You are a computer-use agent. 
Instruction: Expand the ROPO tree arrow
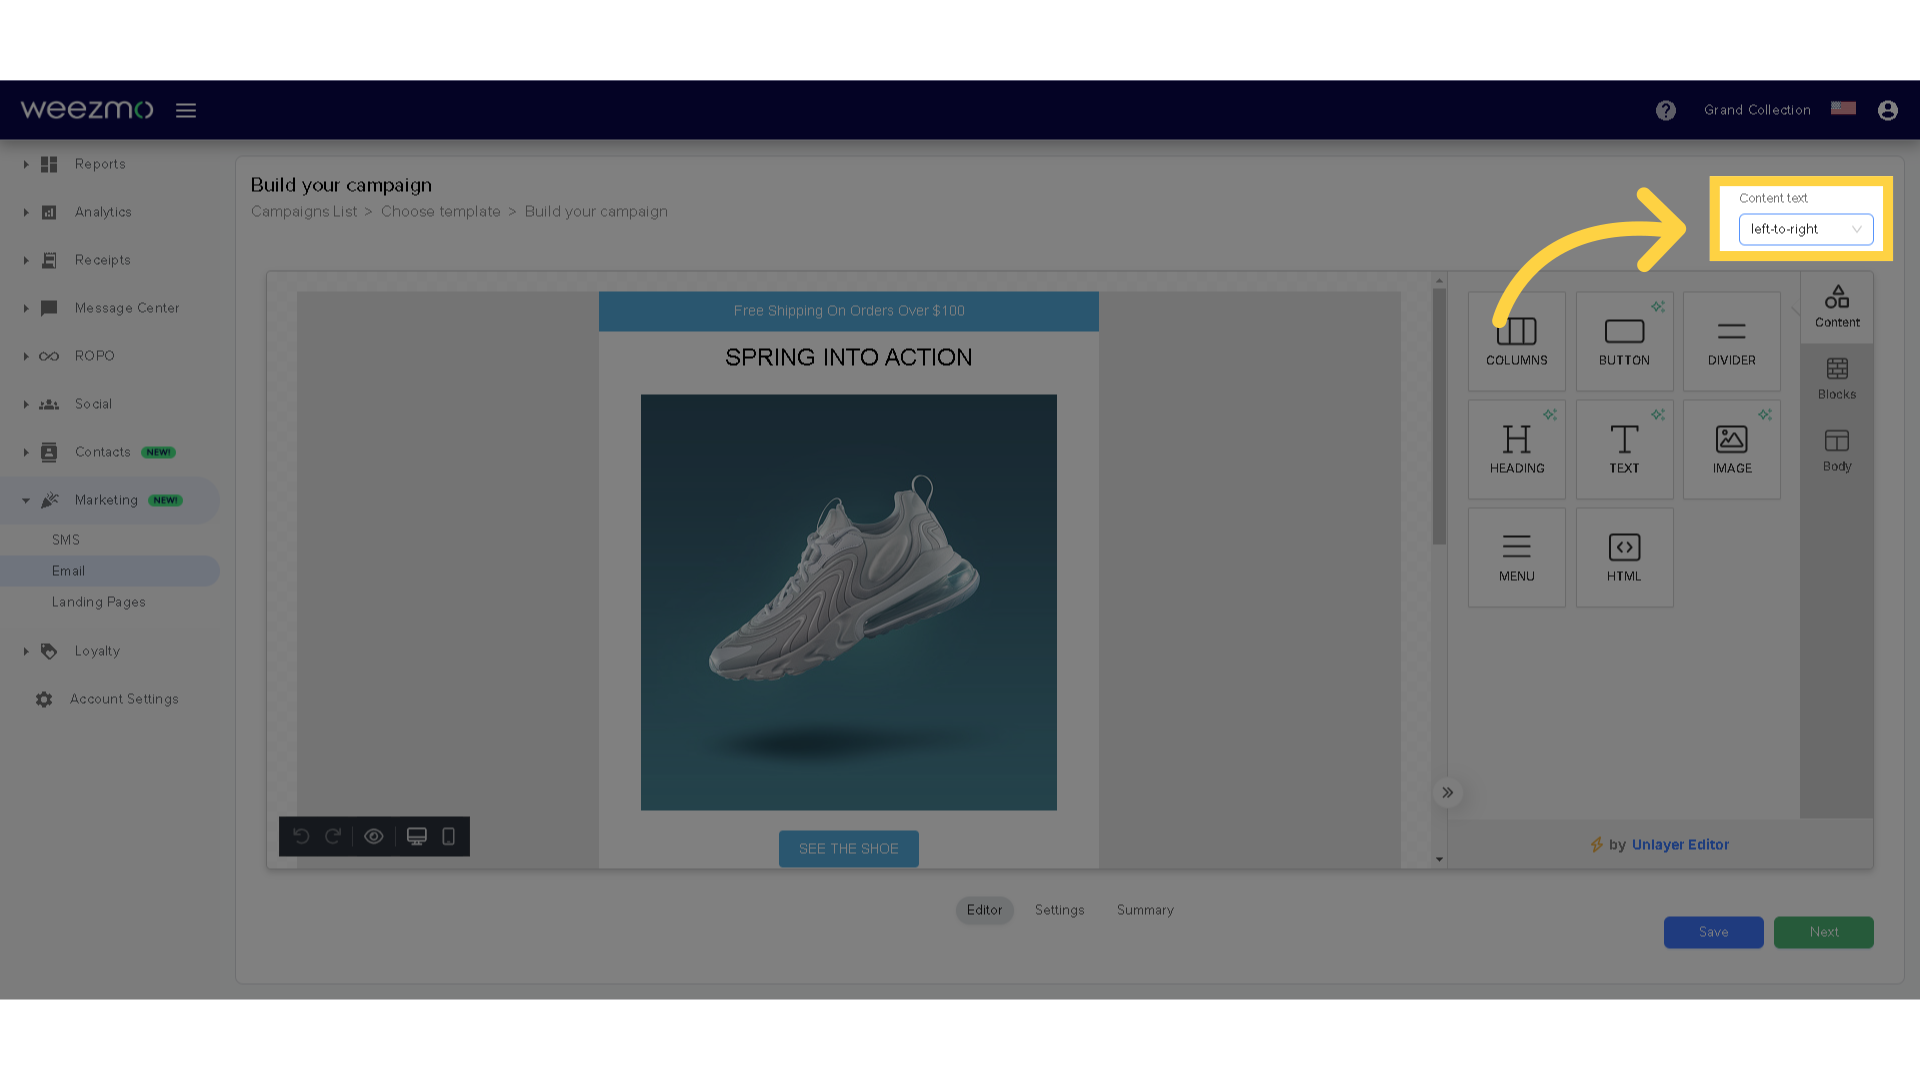(x=26, y=356)
